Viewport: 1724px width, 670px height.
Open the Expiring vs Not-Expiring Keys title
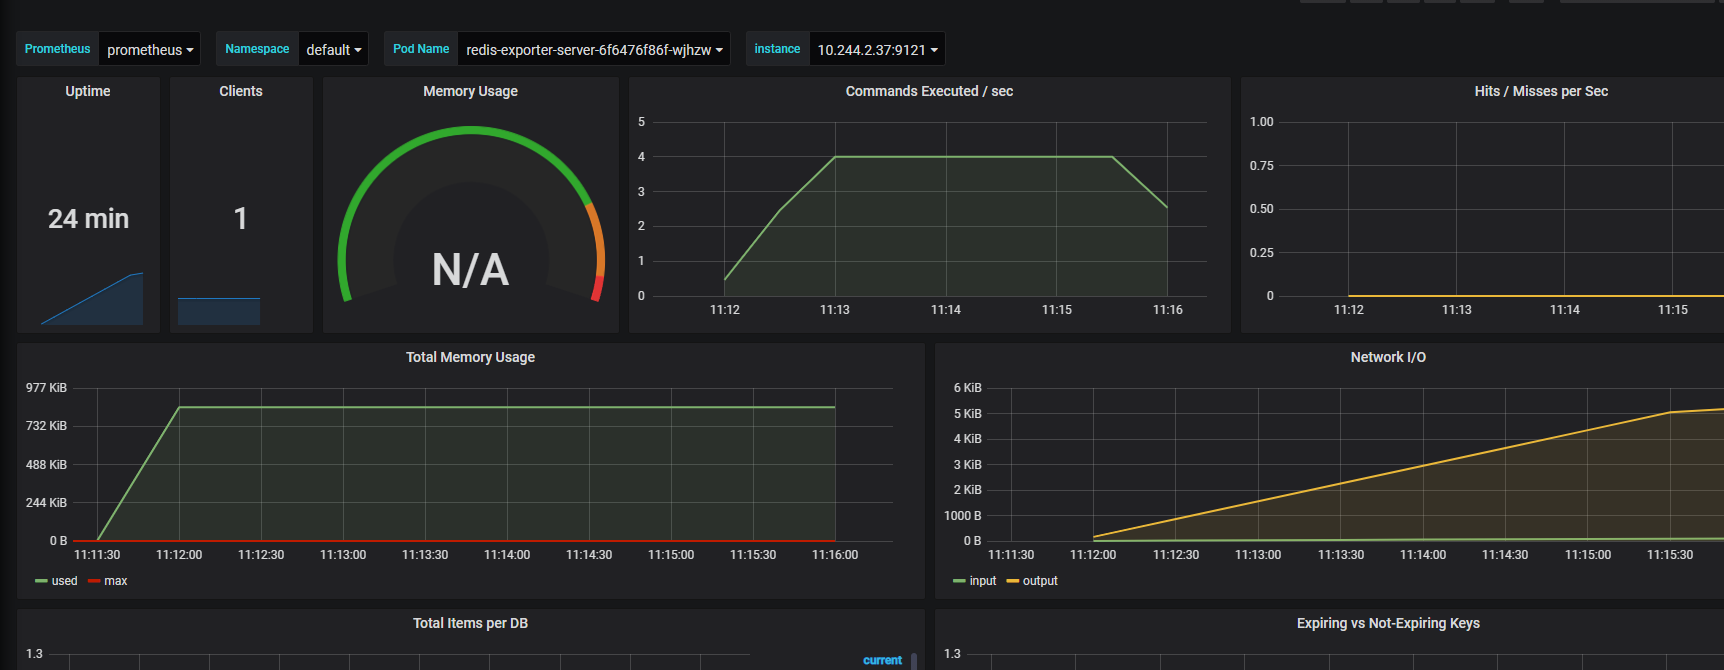pos(1388,623)
